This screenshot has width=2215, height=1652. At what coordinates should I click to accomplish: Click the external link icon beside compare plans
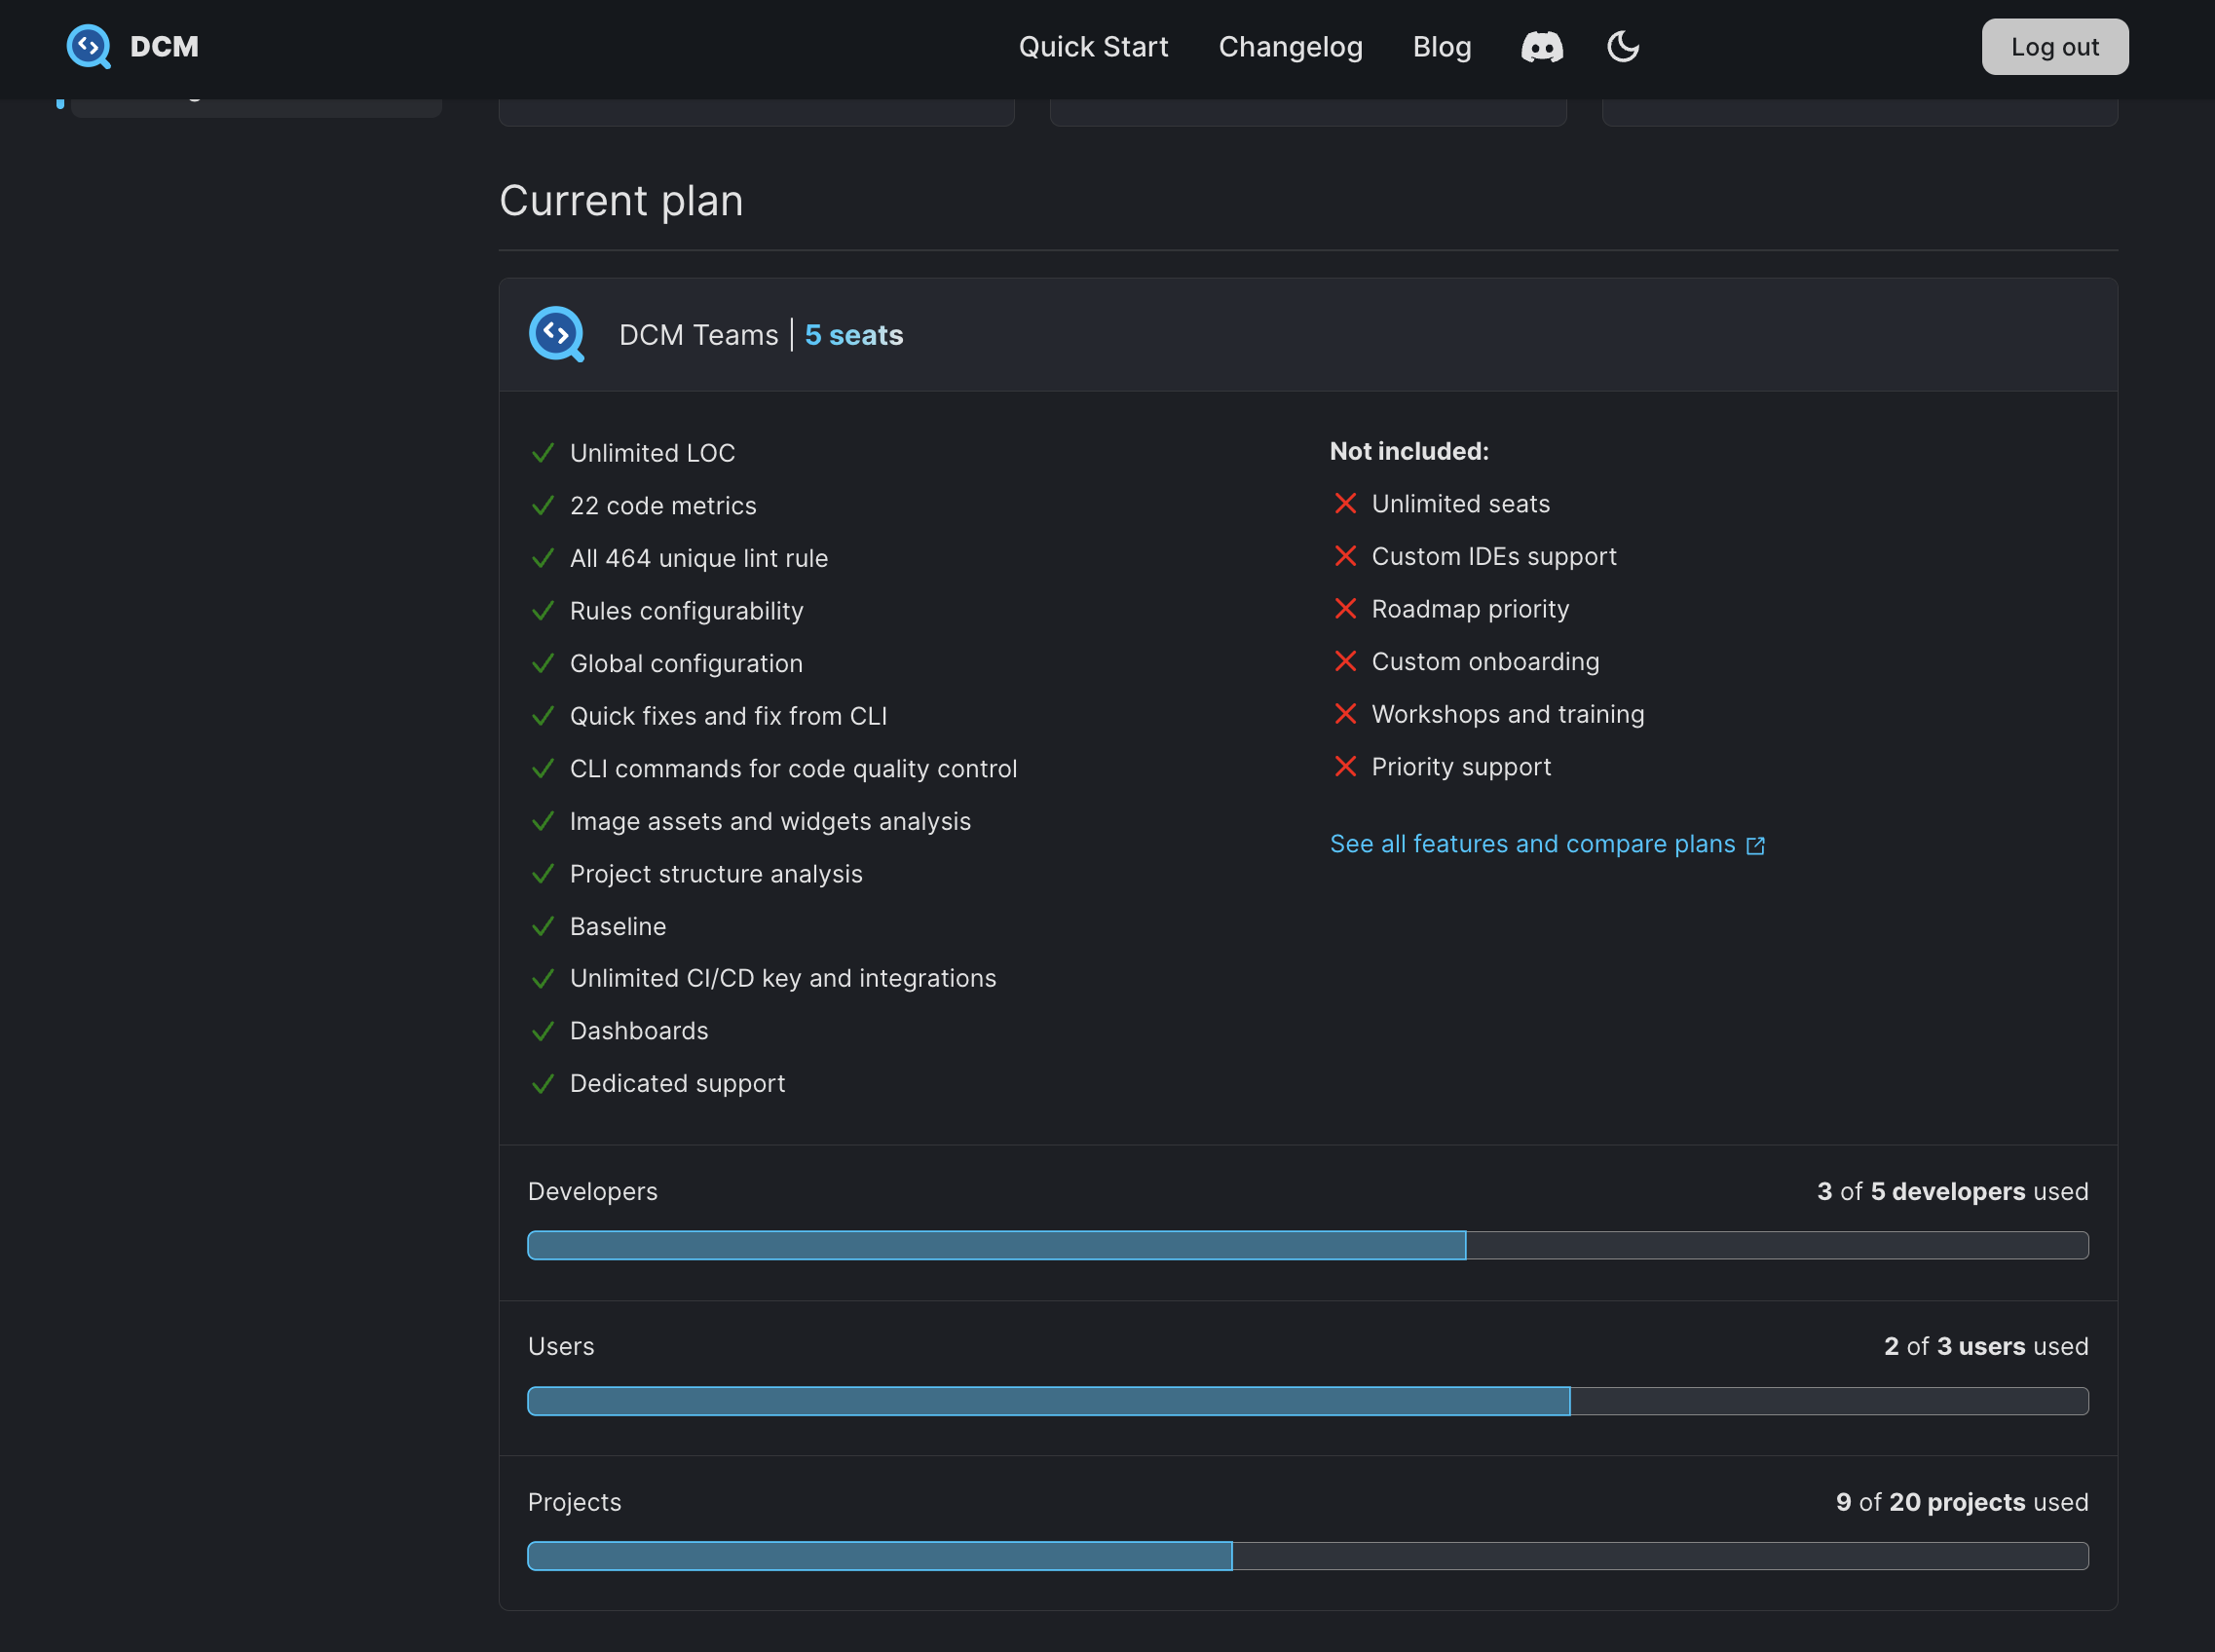pos(1755,846)
